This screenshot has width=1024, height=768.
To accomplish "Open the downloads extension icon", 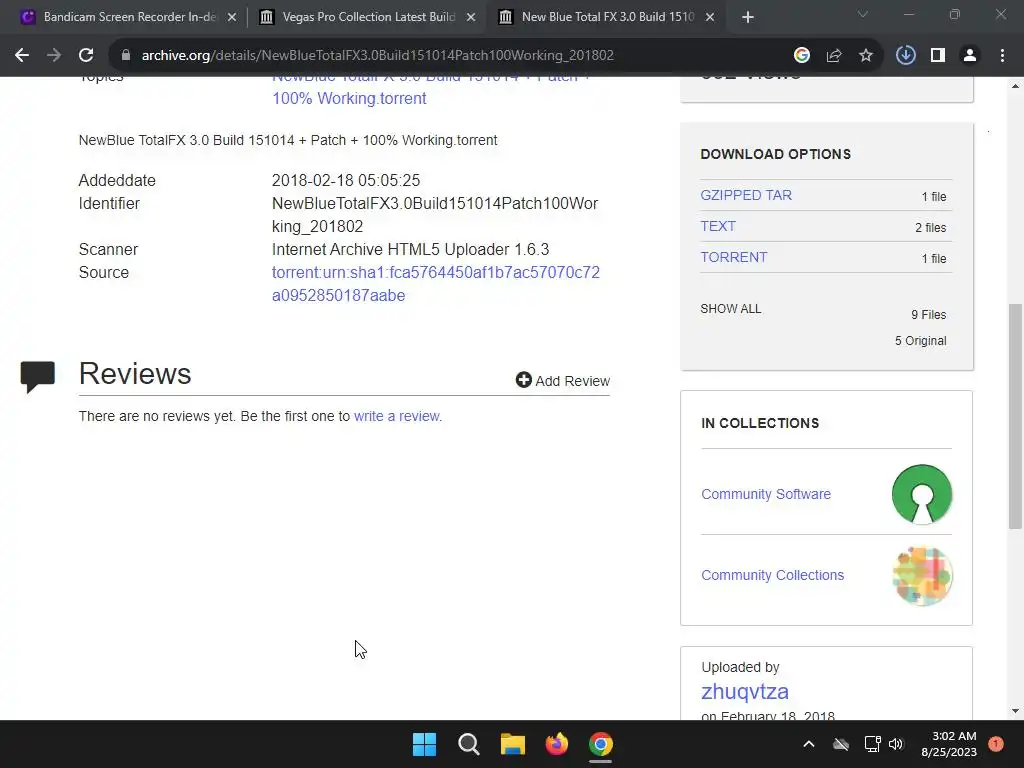I will click(906, 56).
